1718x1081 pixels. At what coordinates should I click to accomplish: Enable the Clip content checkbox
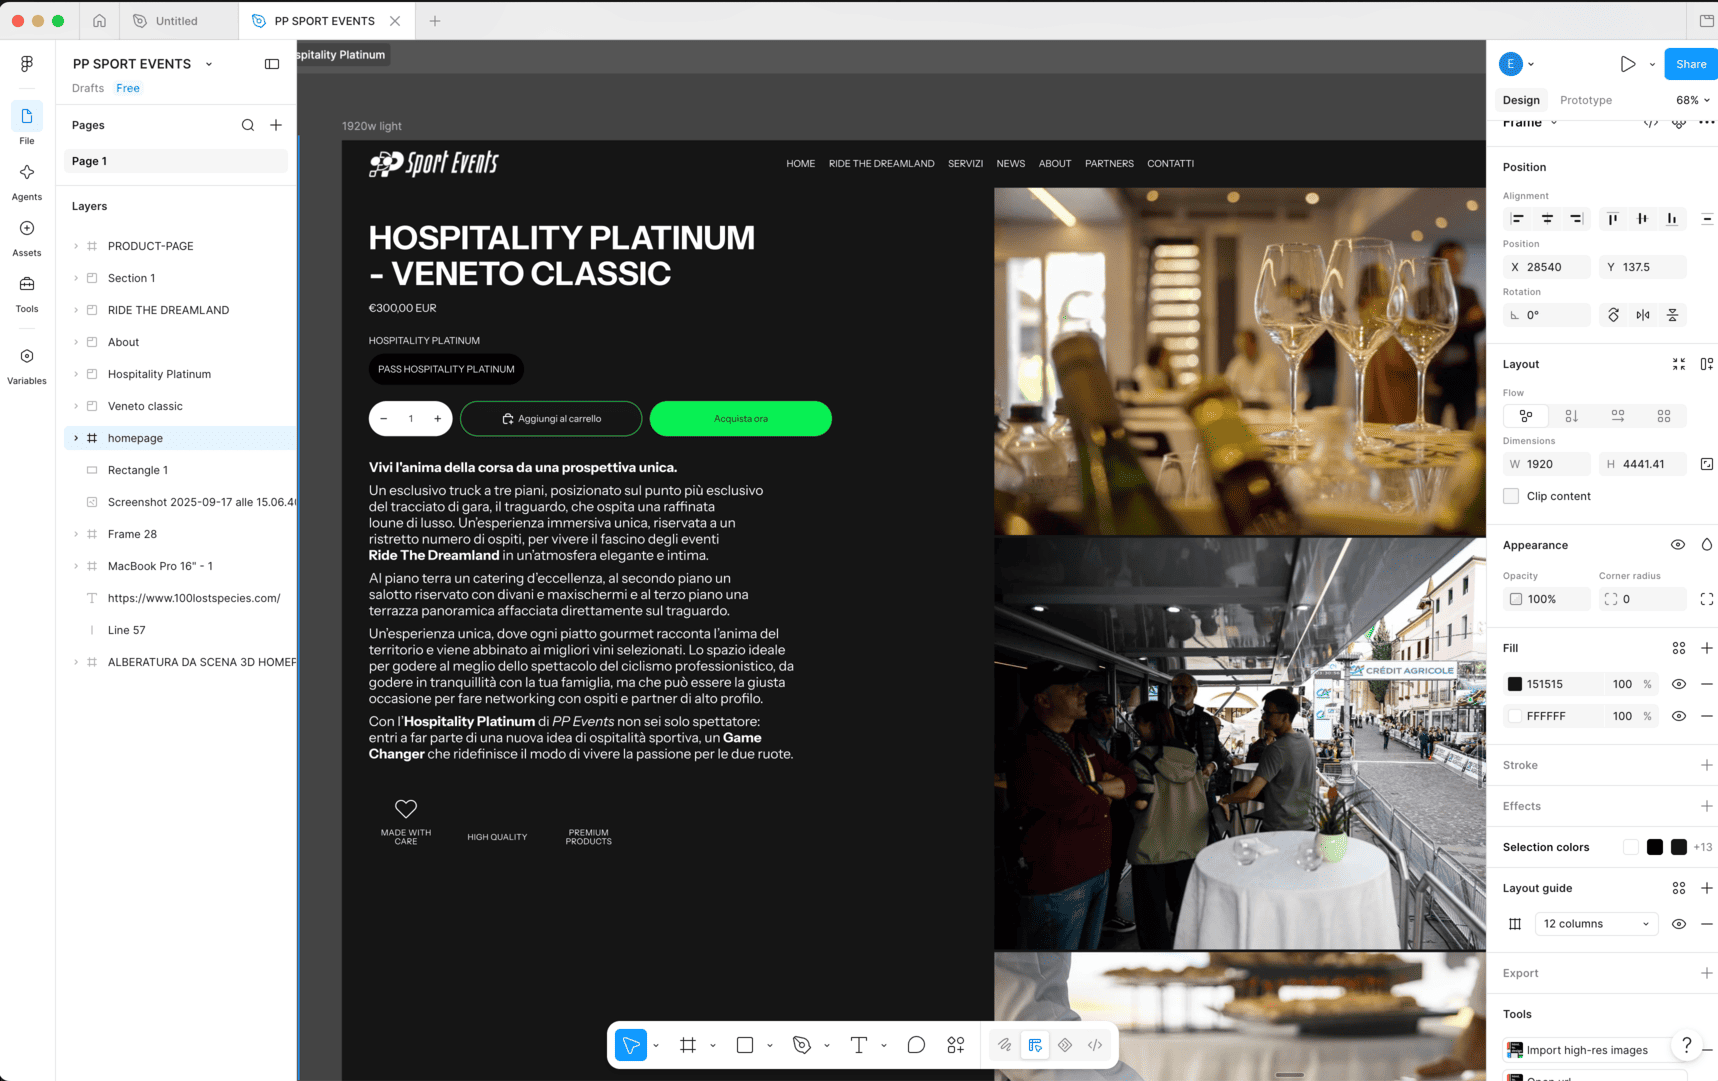coord(1511,496)
